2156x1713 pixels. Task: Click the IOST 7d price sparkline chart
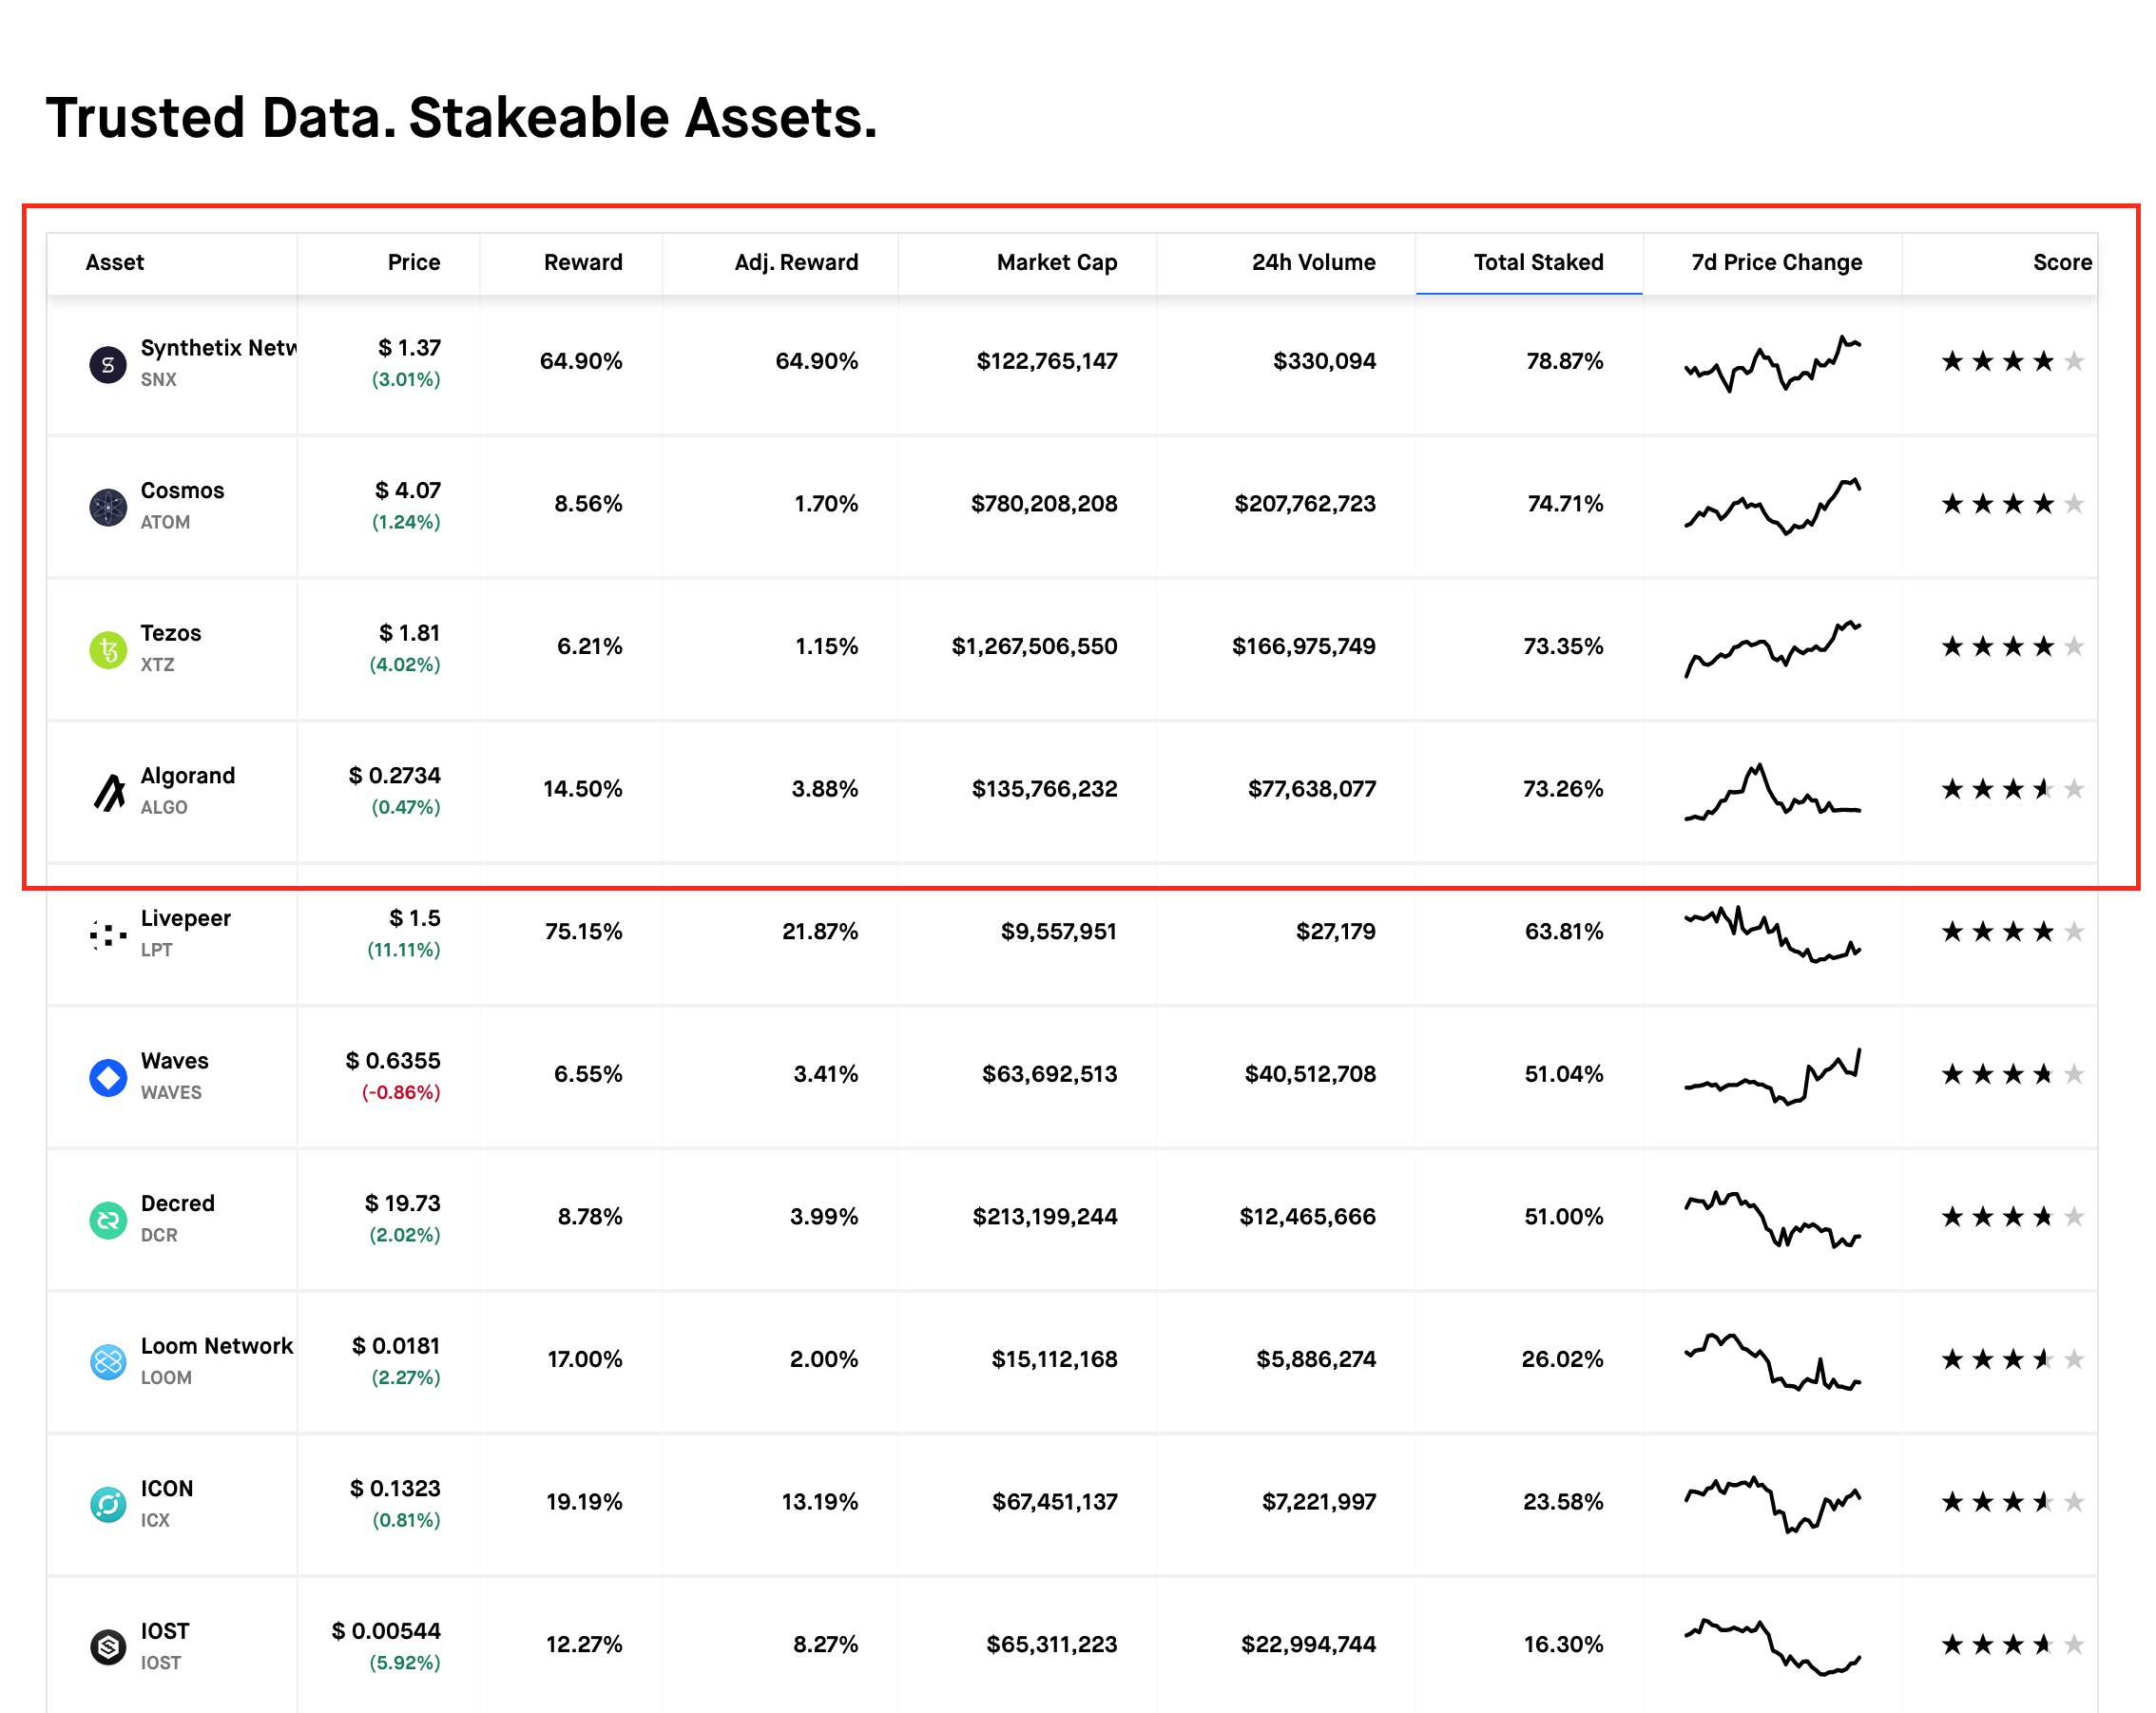pyautogui.click(x=1772, y=1647)
